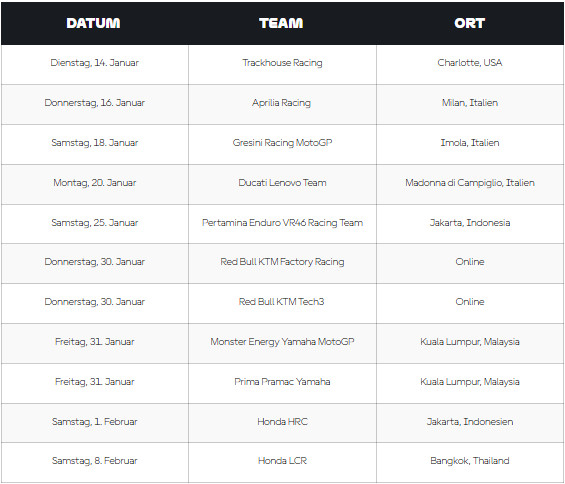Click Red Bull KTM Tech3 cell
This screenshot has height=484, width=565.
[281, 302]
